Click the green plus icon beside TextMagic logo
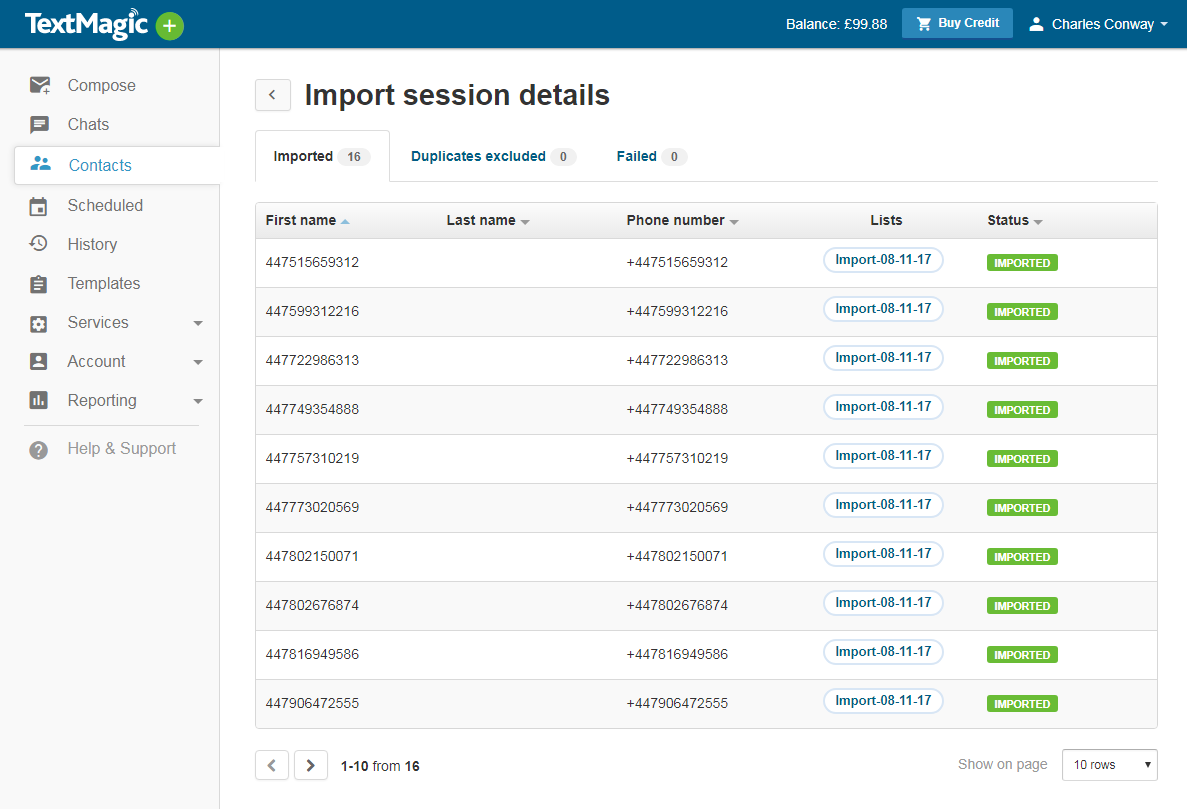Viewport: 1187px width, 809px height. [x=170, y=26]
